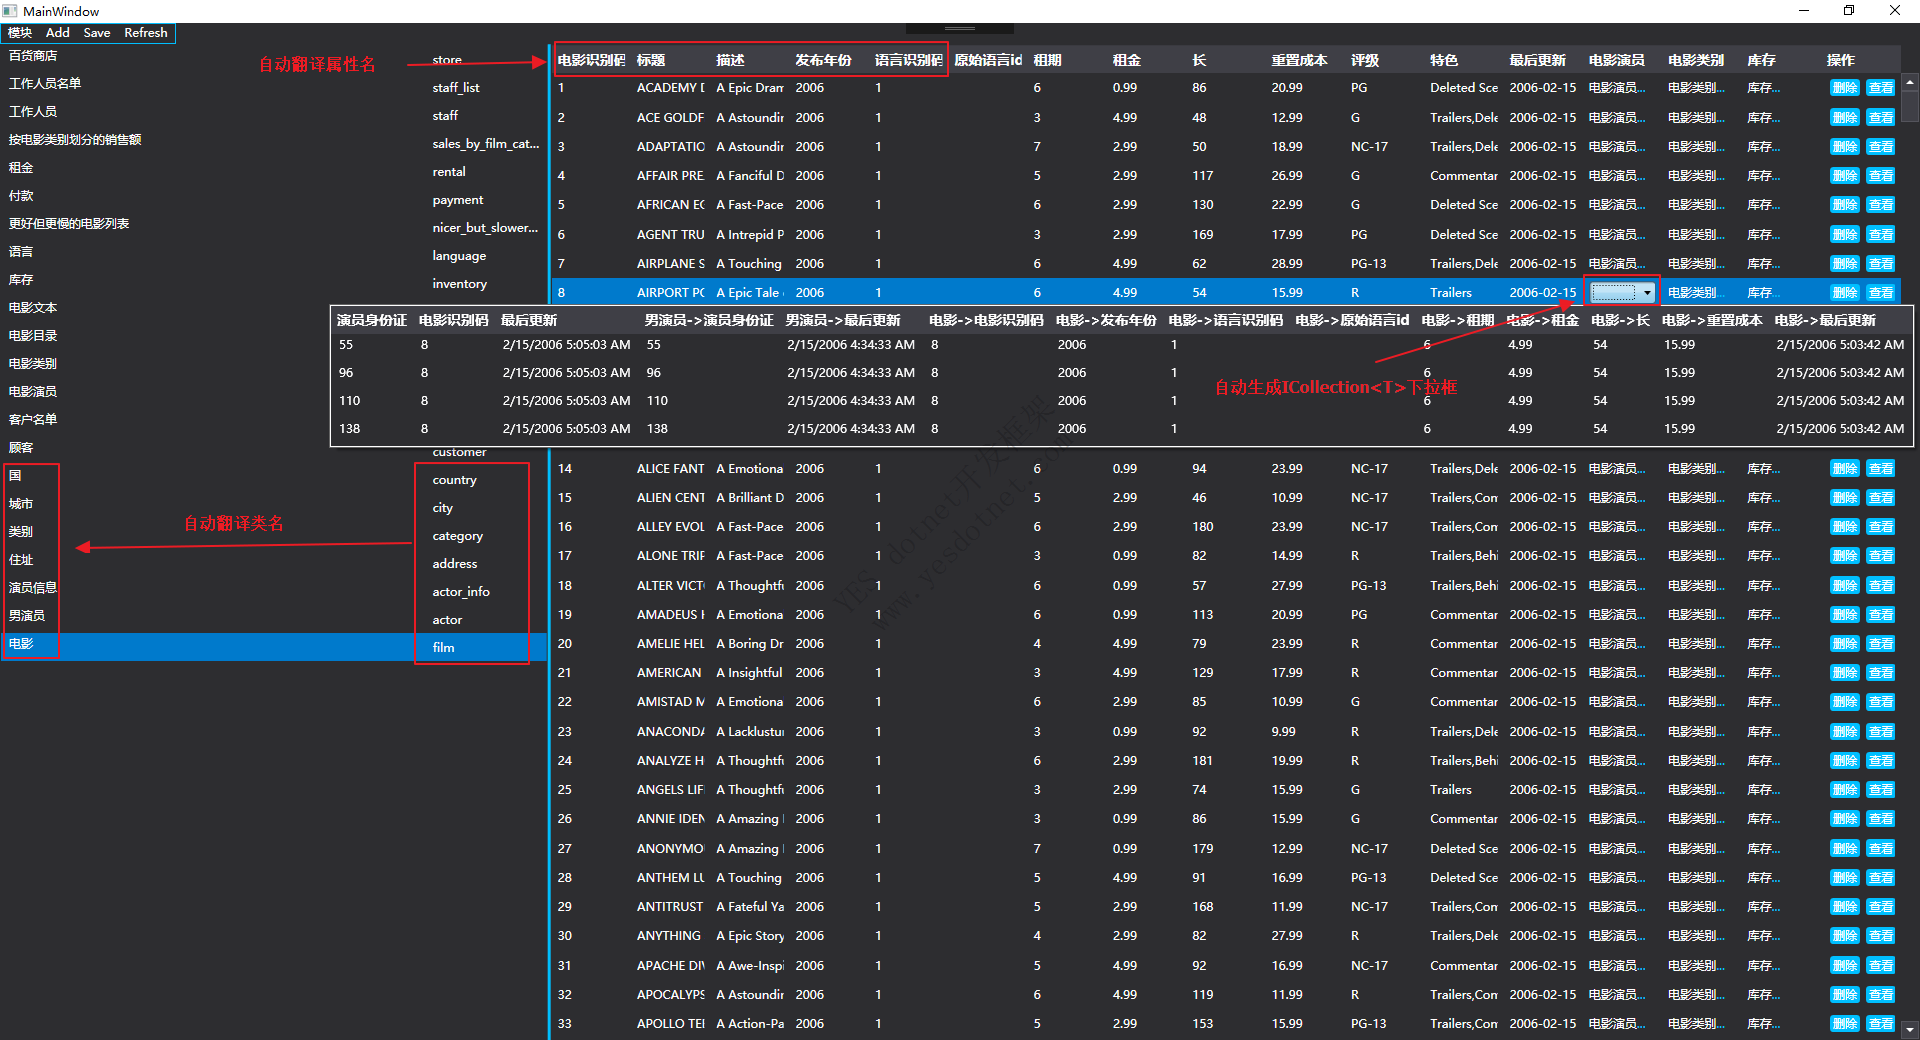View the AIRPLANE film row
Image resolution: width=1920 pixels, height=1040 pixels.
point(1881,264)
